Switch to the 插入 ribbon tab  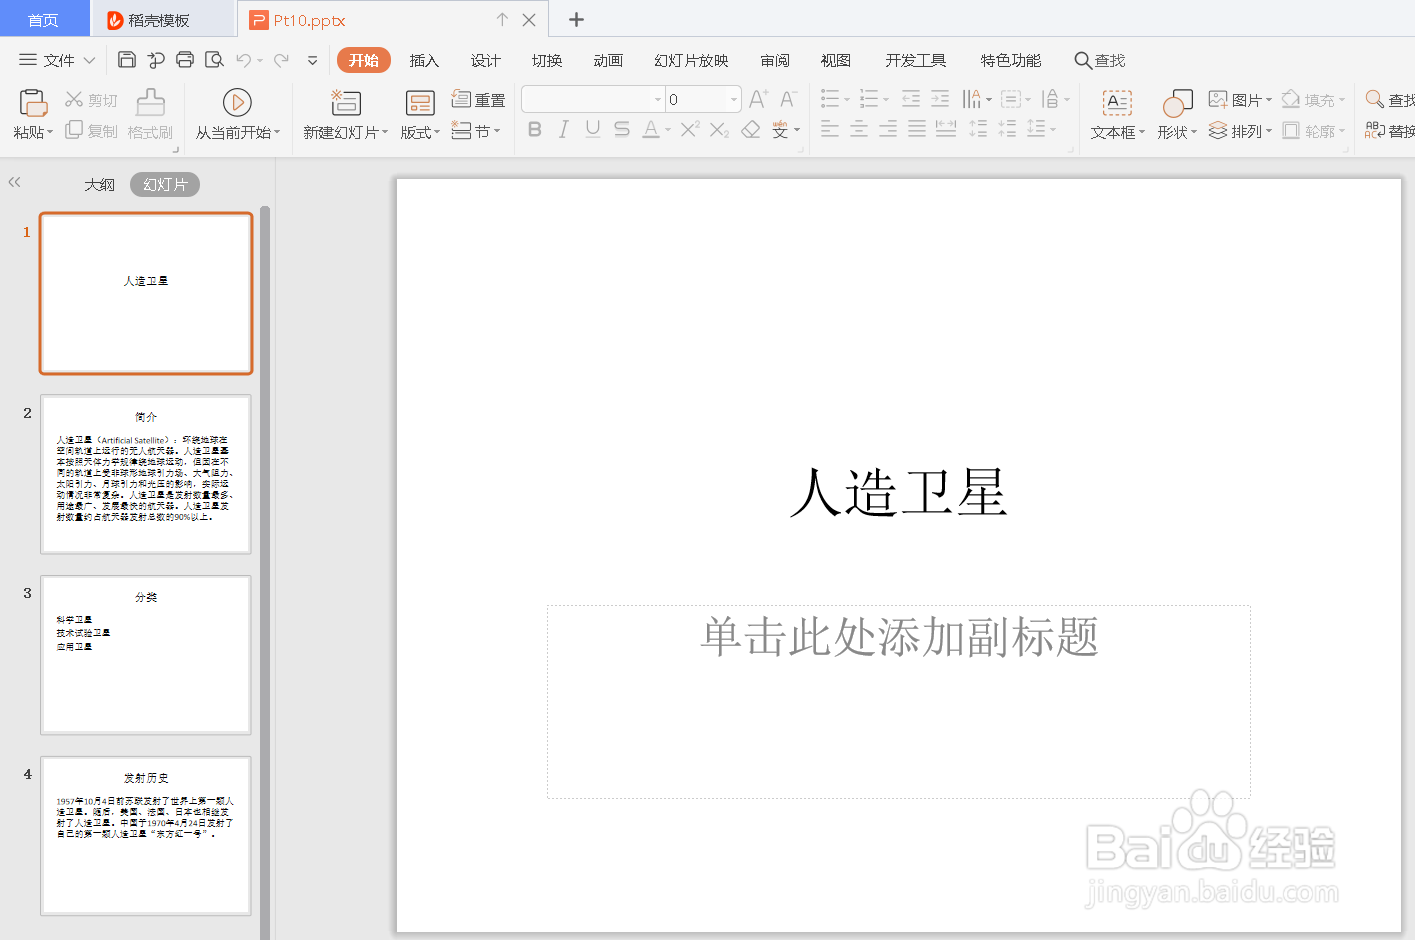pos(424,60)
